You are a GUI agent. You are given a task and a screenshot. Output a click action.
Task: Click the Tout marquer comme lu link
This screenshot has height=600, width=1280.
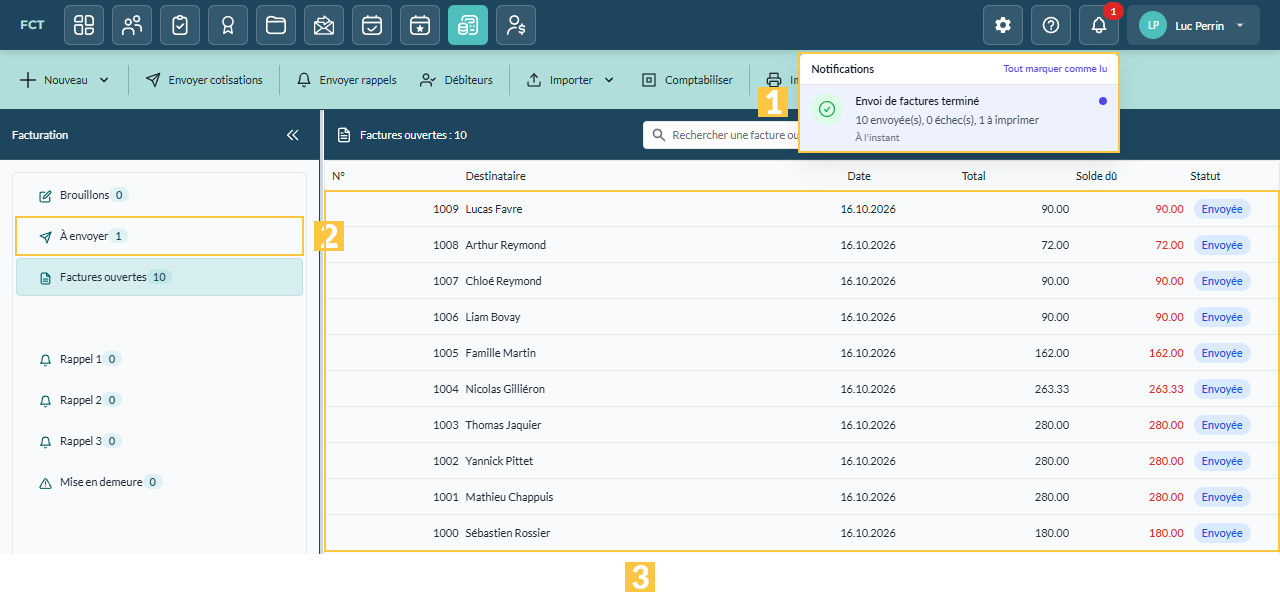pos(1055,69)
